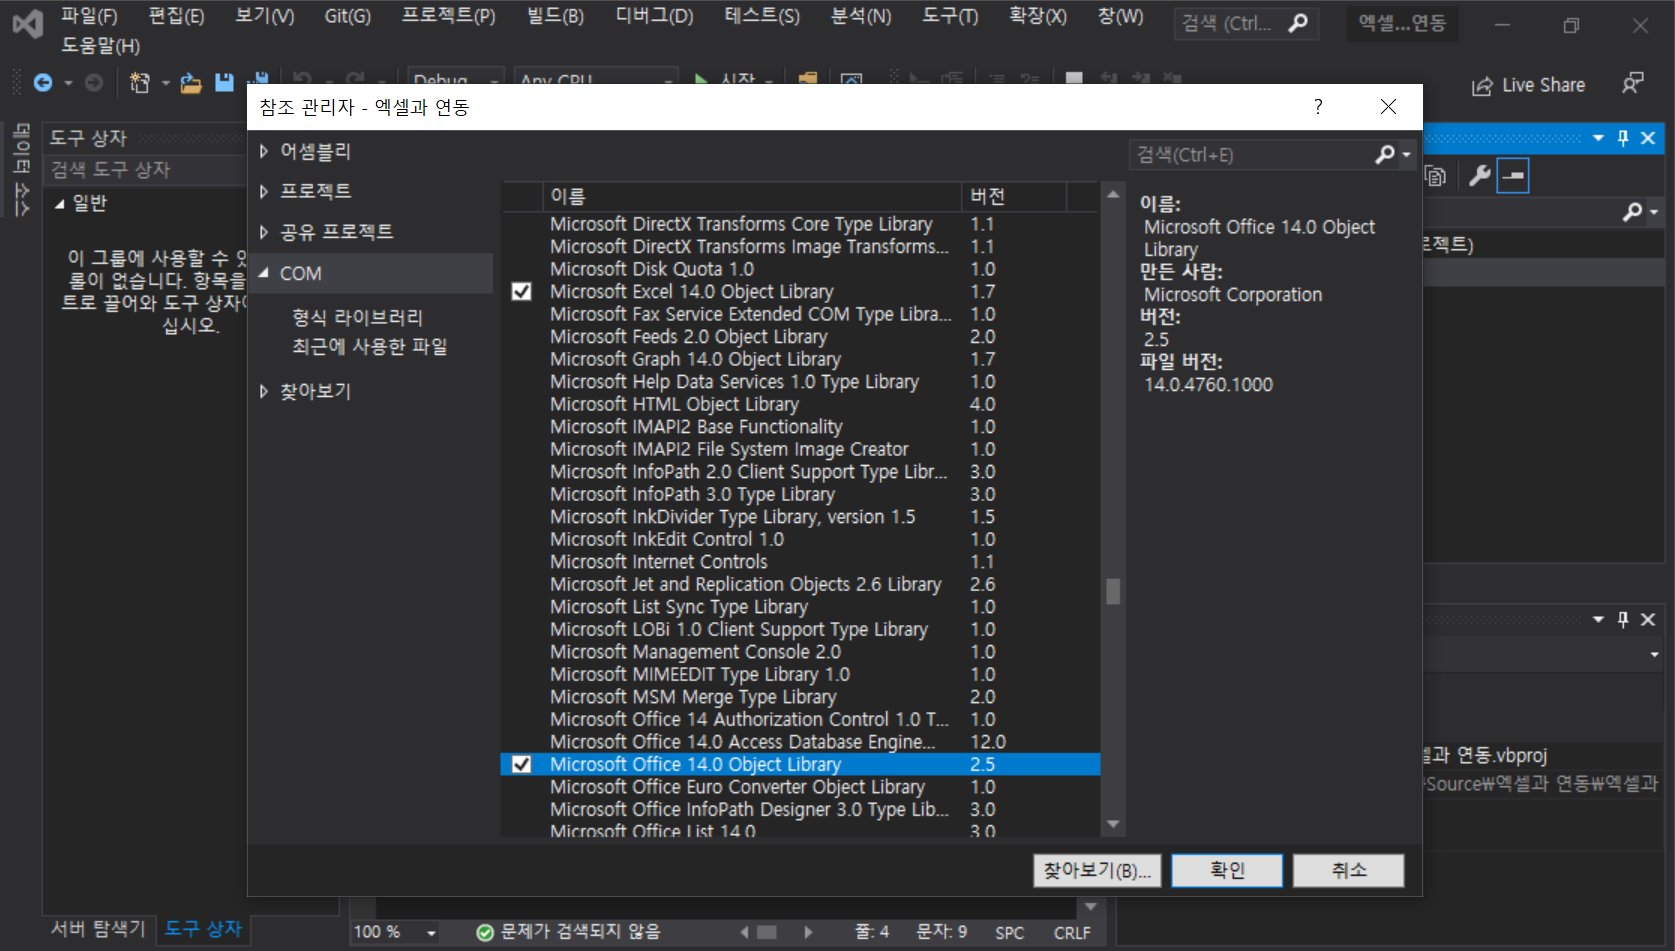
Task: Open the 도움말(H) menu
Action: pos(100,46)
